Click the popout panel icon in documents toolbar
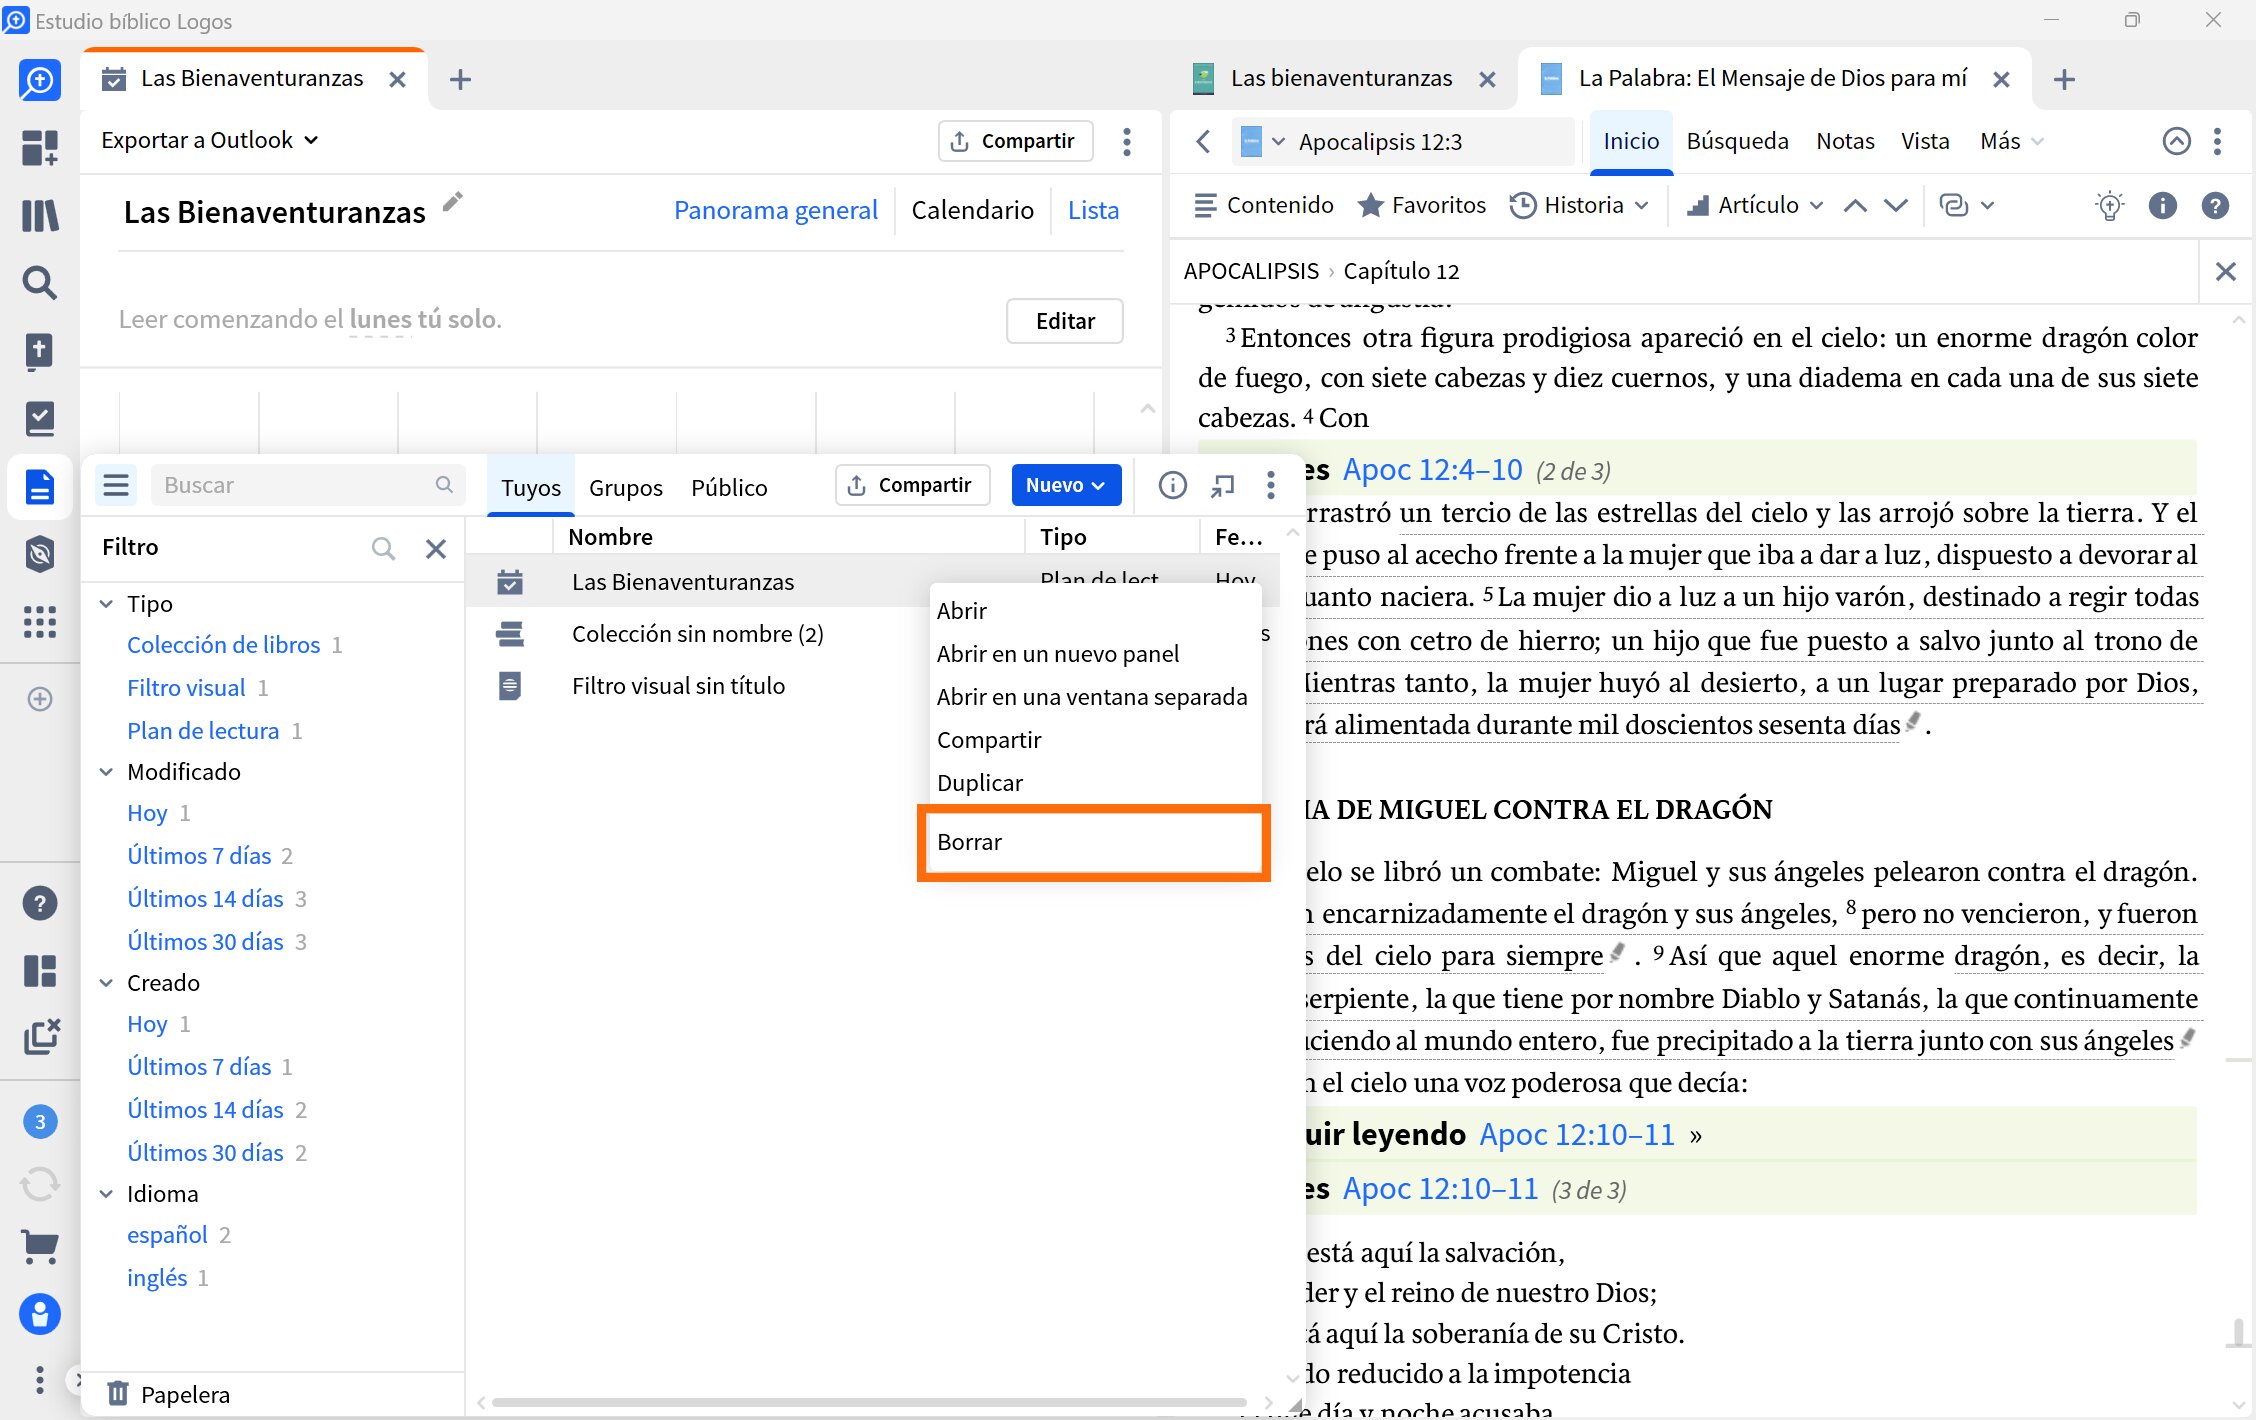The height and width of the screenshot is (1420, 2256). tap(1222, 485)
